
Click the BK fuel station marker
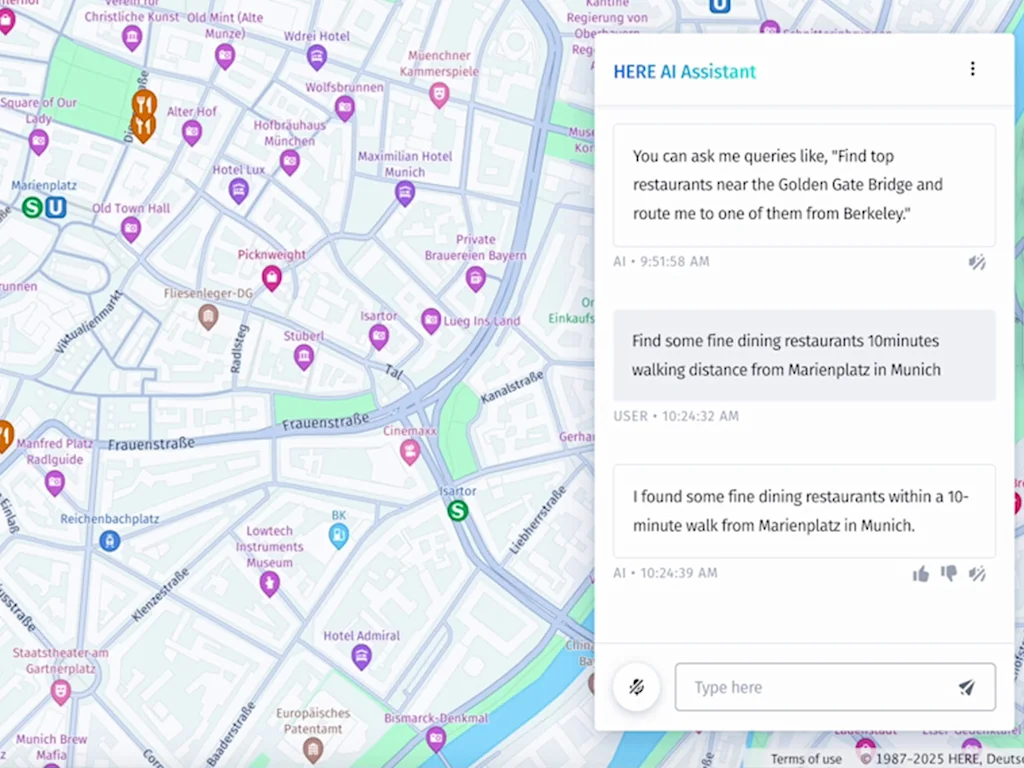339,536
